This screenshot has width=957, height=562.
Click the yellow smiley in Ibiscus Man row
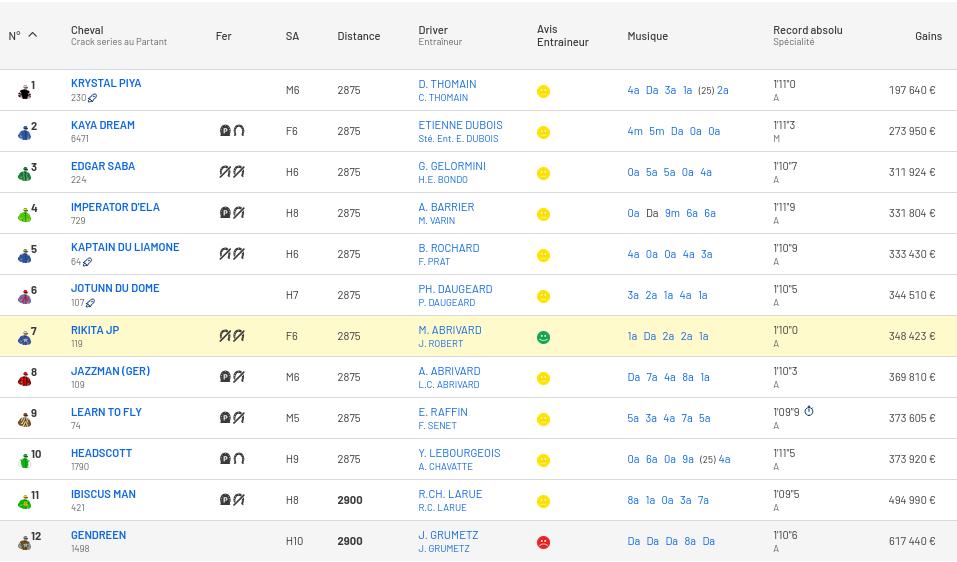[x=543, y=501]
